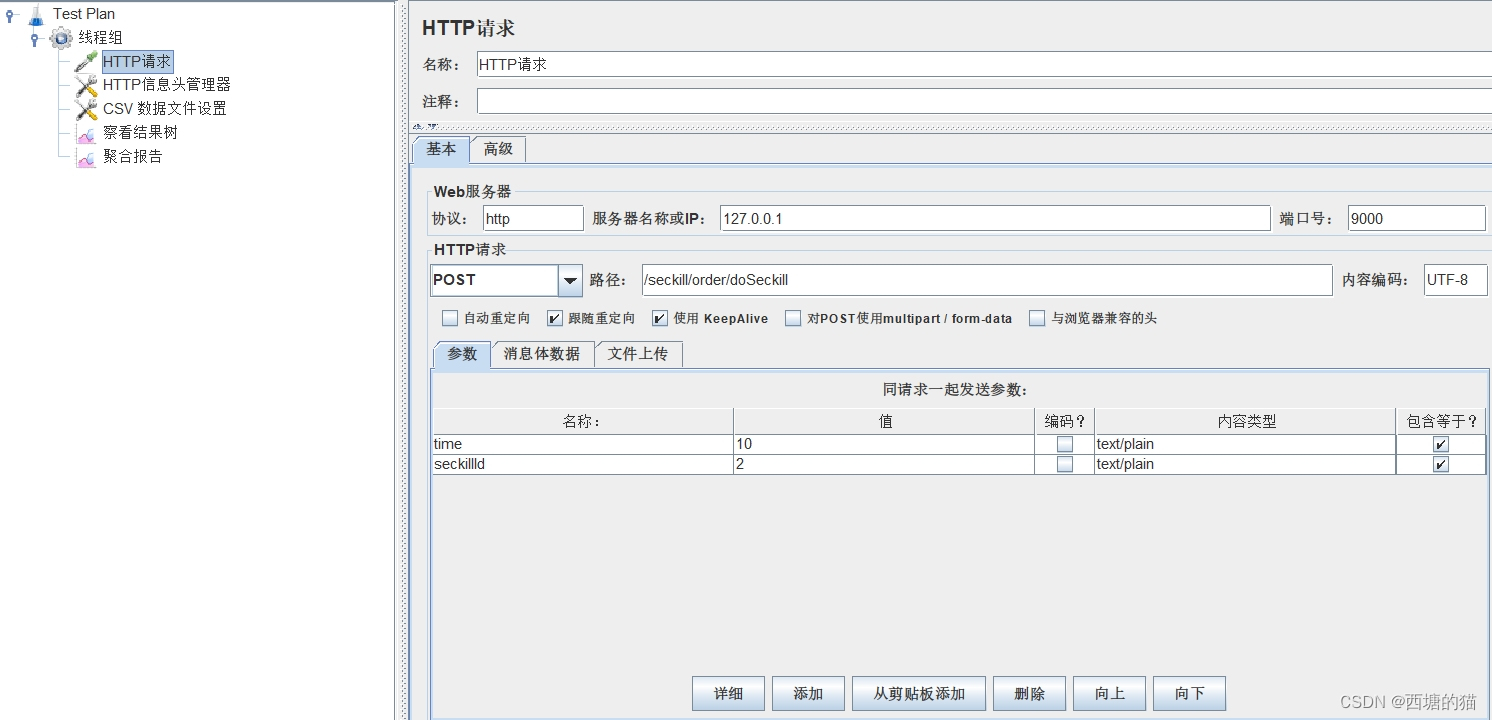Click the 服务器名称或IP field with 127.0.0.1
Screen dimensions: 1492x720
pos(995,219)
